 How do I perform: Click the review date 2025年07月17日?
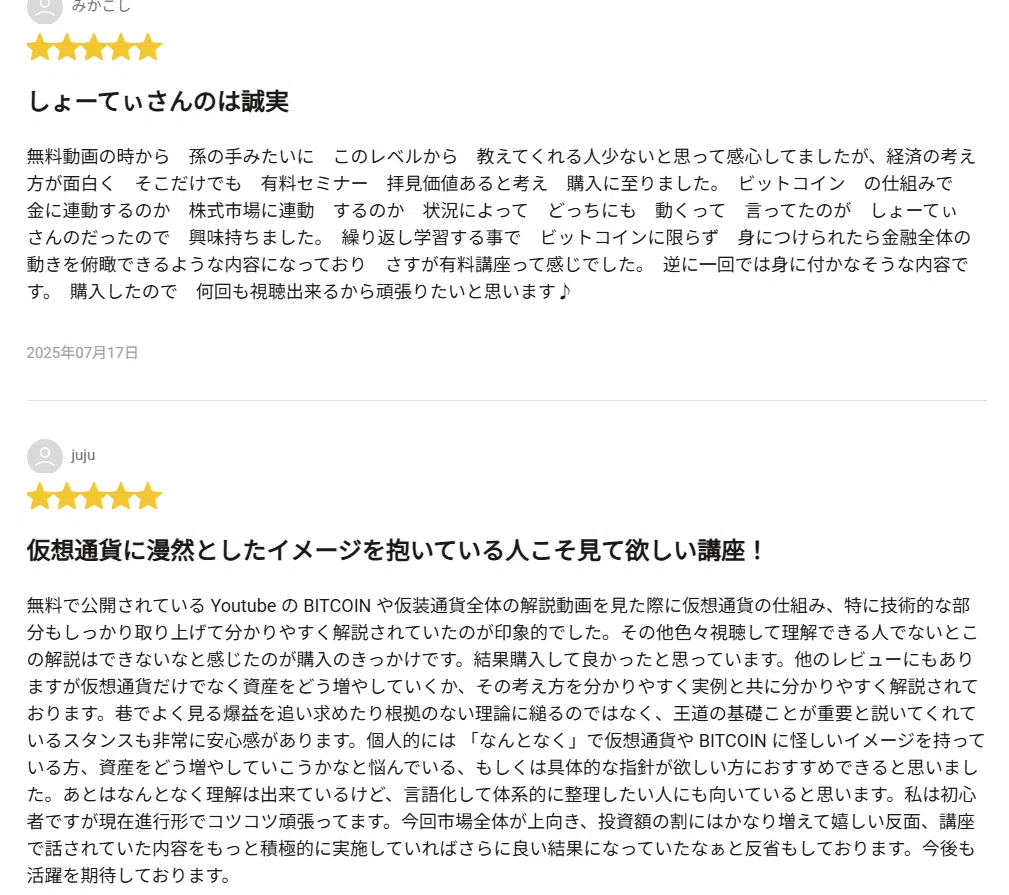(82, 353)
